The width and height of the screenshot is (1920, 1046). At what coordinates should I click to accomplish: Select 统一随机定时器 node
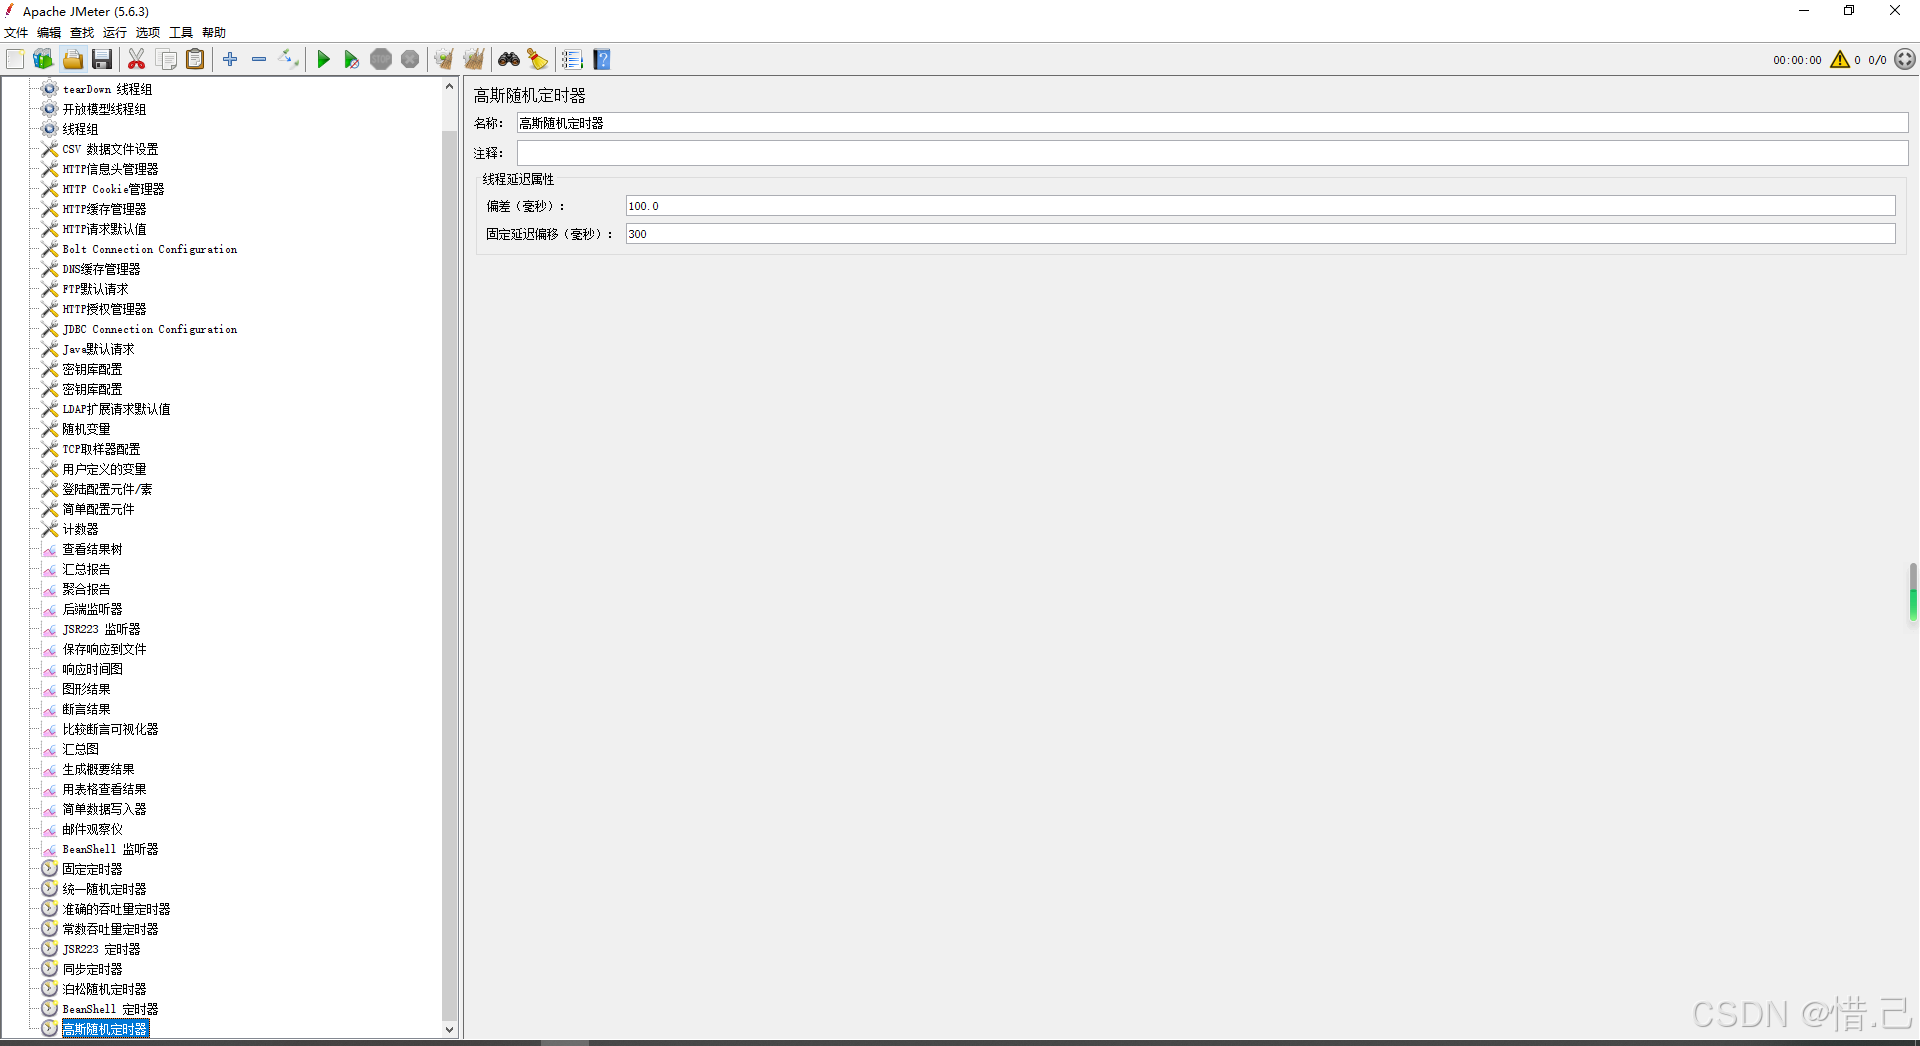104,889
